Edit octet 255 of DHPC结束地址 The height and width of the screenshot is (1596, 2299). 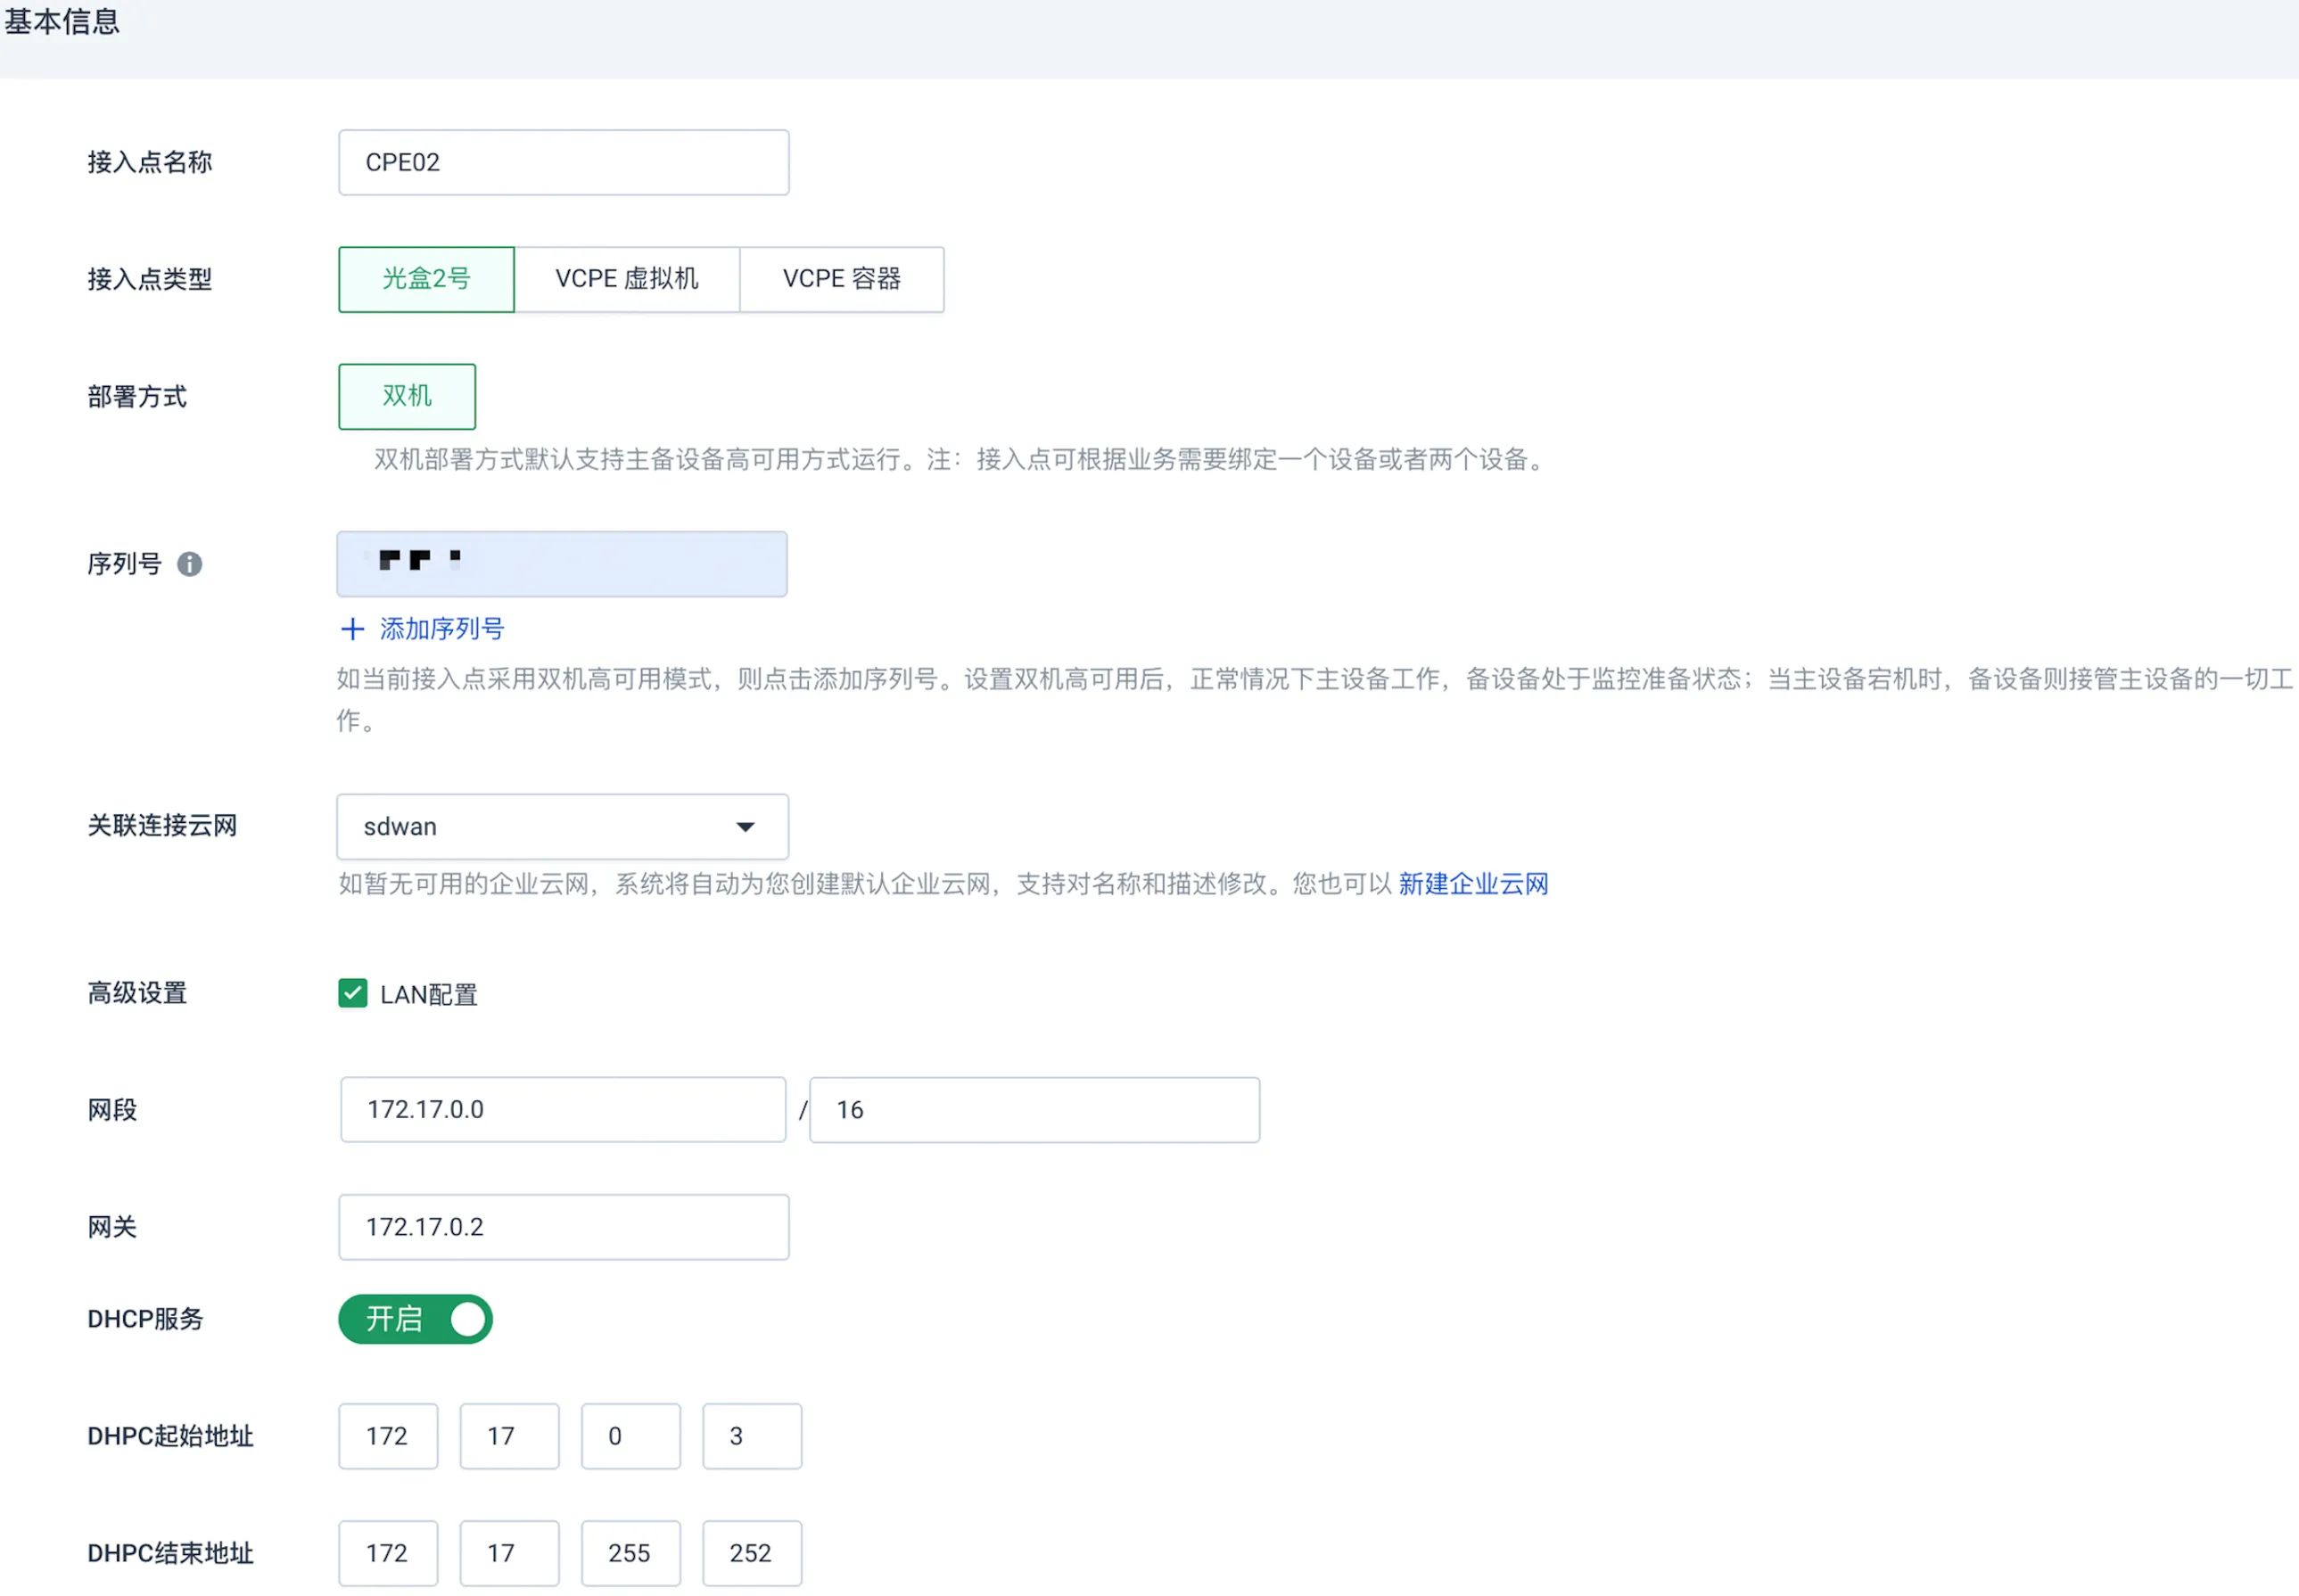click(631, 1553)
